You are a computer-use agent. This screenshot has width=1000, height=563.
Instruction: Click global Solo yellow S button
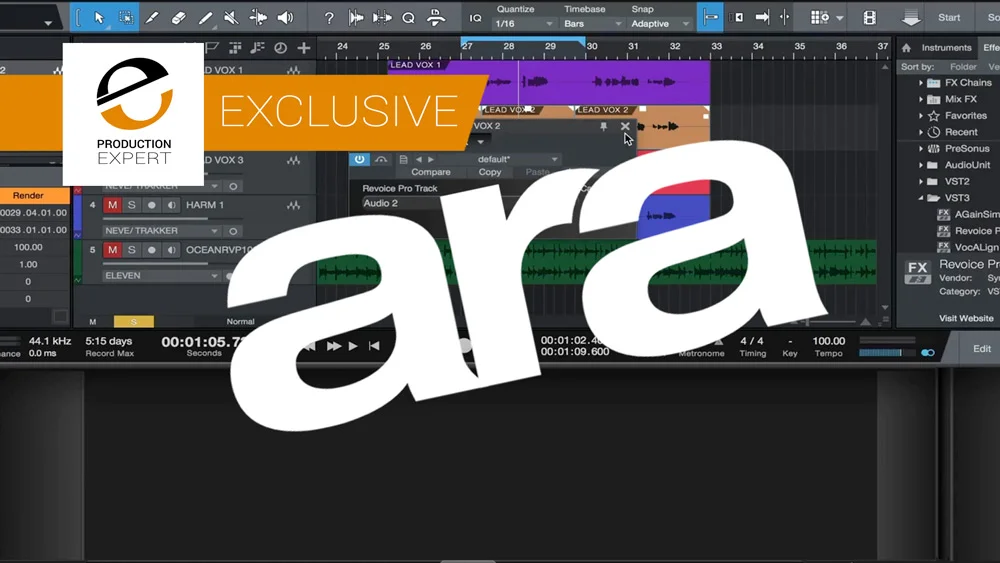[x=133, y=321]
